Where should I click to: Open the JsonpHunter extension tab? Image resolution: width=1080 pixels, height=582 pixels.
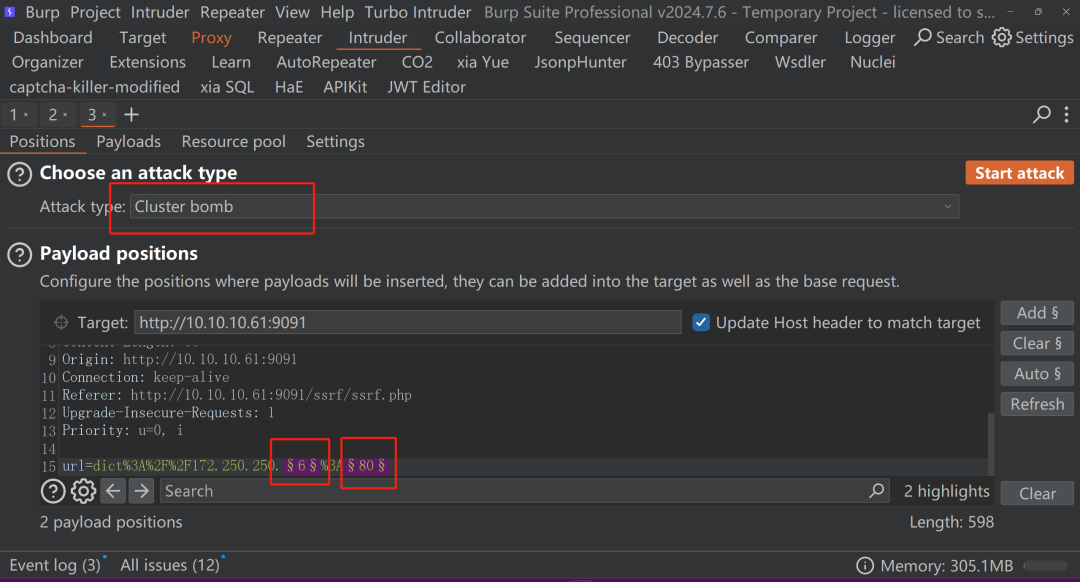click(x=581, y=63)
